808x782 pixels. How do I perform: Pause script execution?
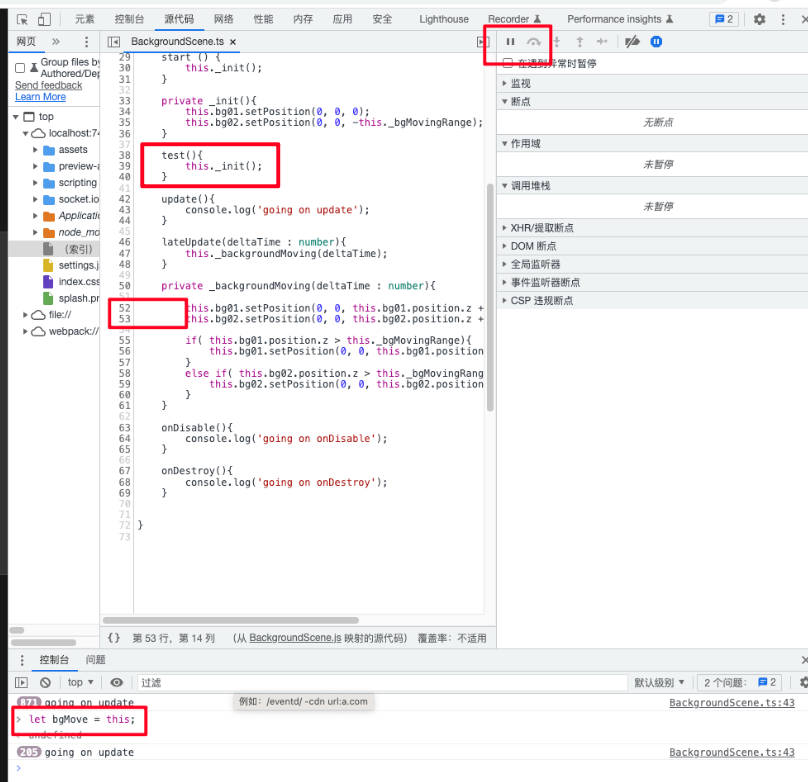(x=510, y=42)
